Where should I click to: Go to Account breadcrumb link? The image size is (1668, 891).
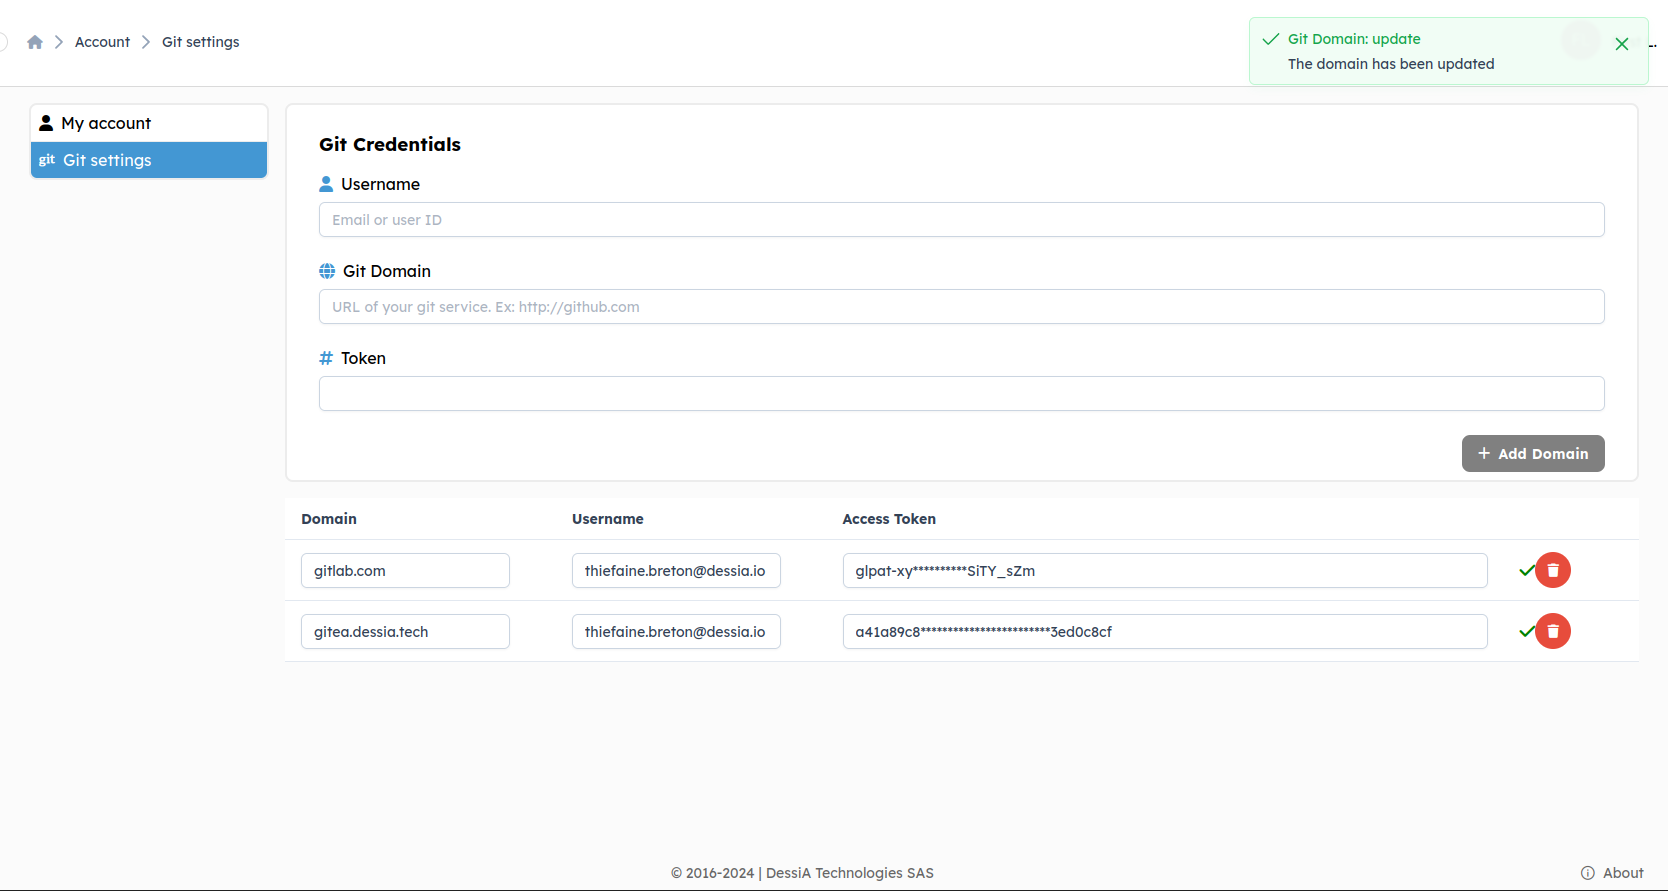click(102, 42)
